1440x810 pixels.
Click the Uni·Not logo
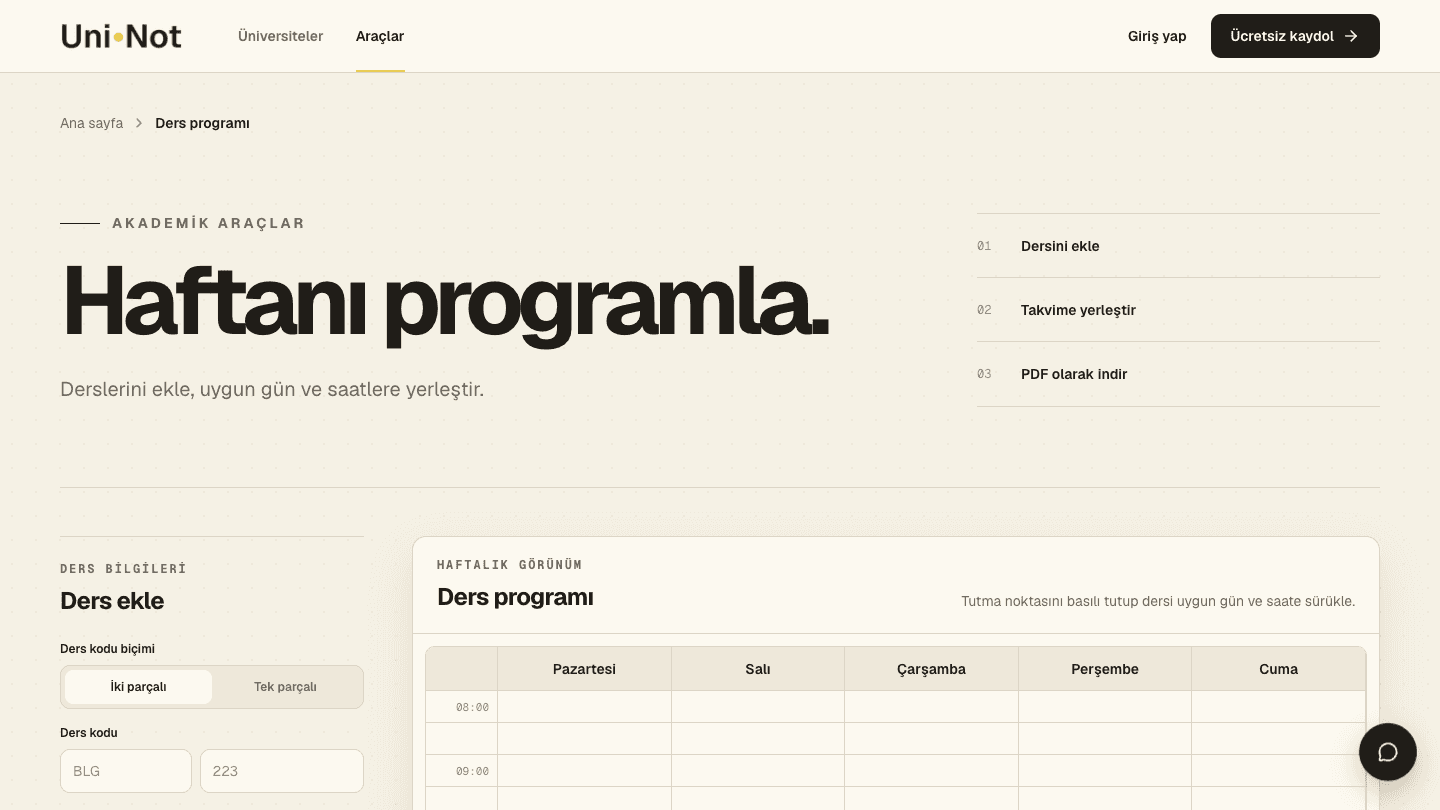point(121,36)
